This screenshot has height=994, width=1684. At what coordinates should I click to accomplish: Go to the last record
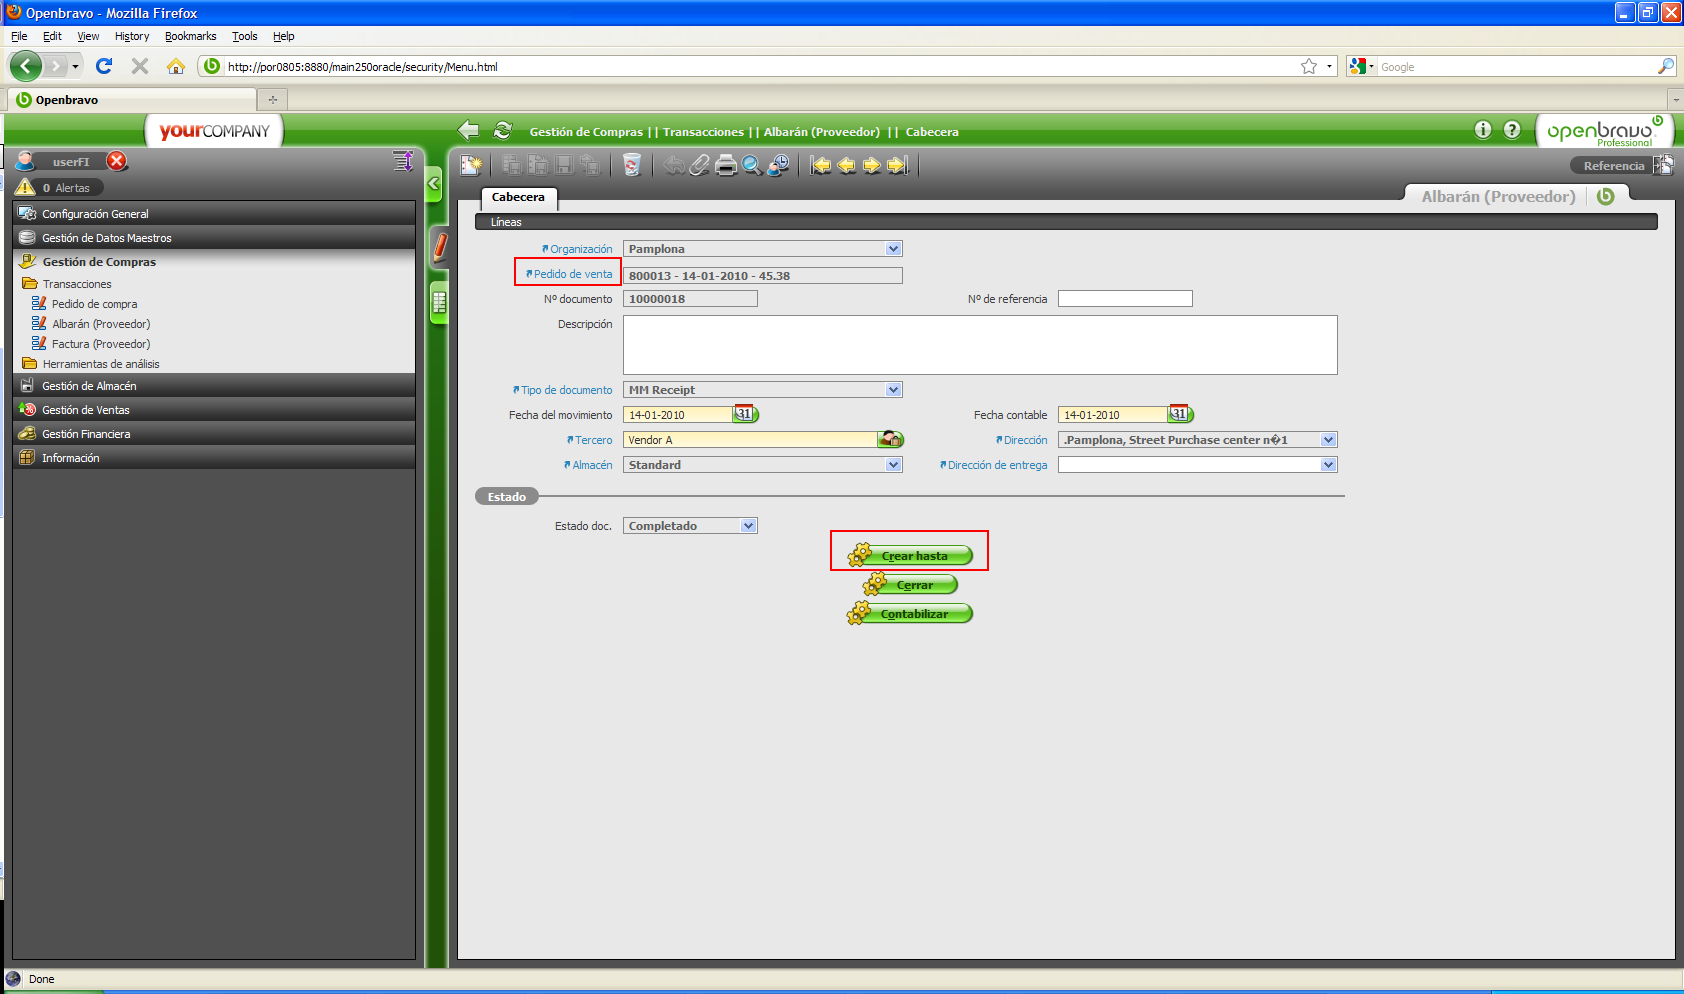coord(898,165)
